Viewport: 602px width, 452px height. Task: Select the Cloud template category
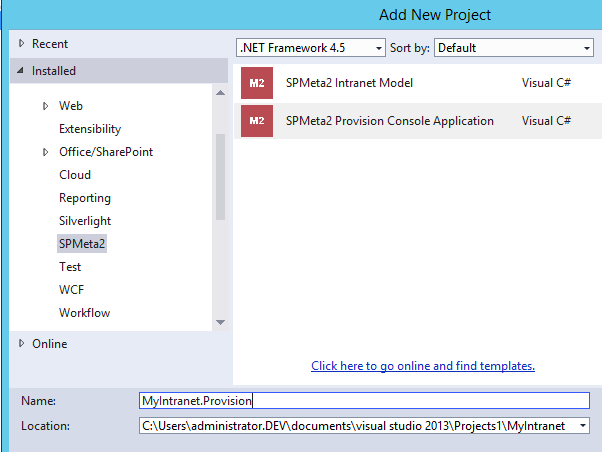tap(75, 175)
